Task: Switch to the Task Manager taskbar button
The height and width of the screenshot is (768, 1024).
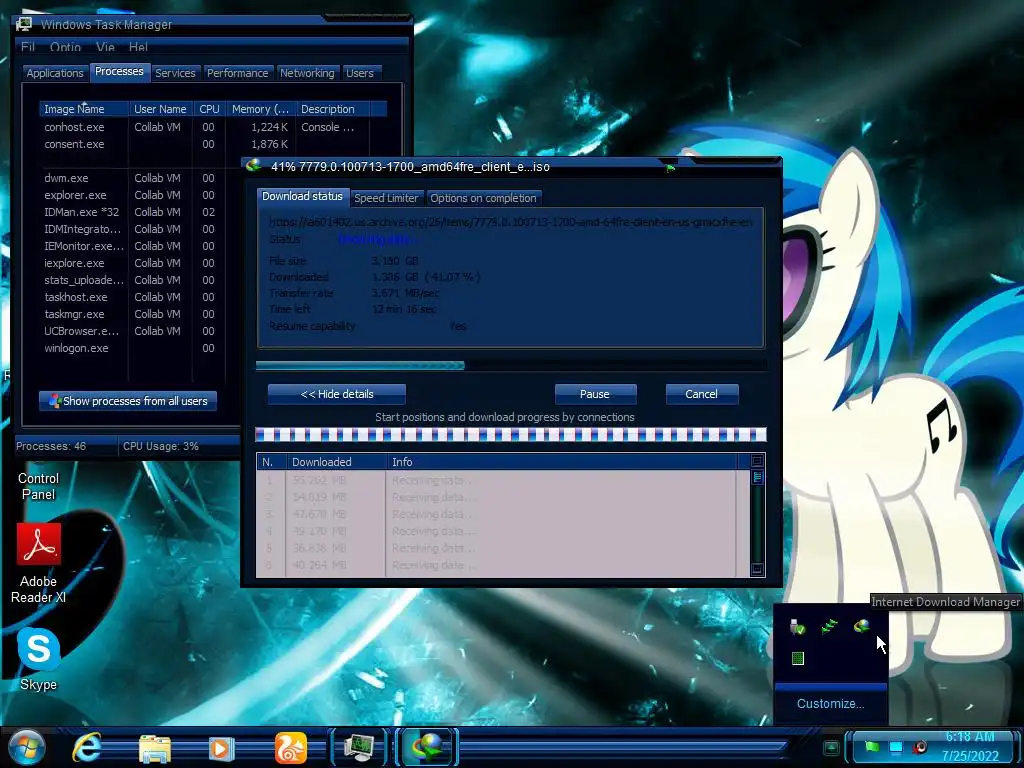Action: pos(359,748)
